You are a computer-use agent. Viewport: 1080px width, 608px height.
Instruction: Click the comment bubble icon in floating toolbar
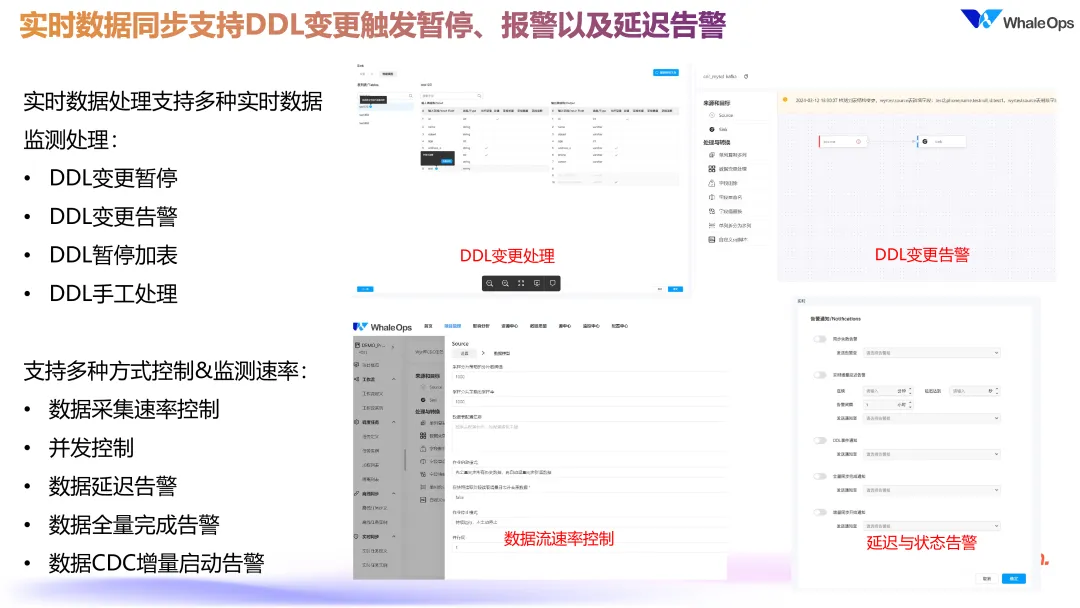[x=552, y=283]
